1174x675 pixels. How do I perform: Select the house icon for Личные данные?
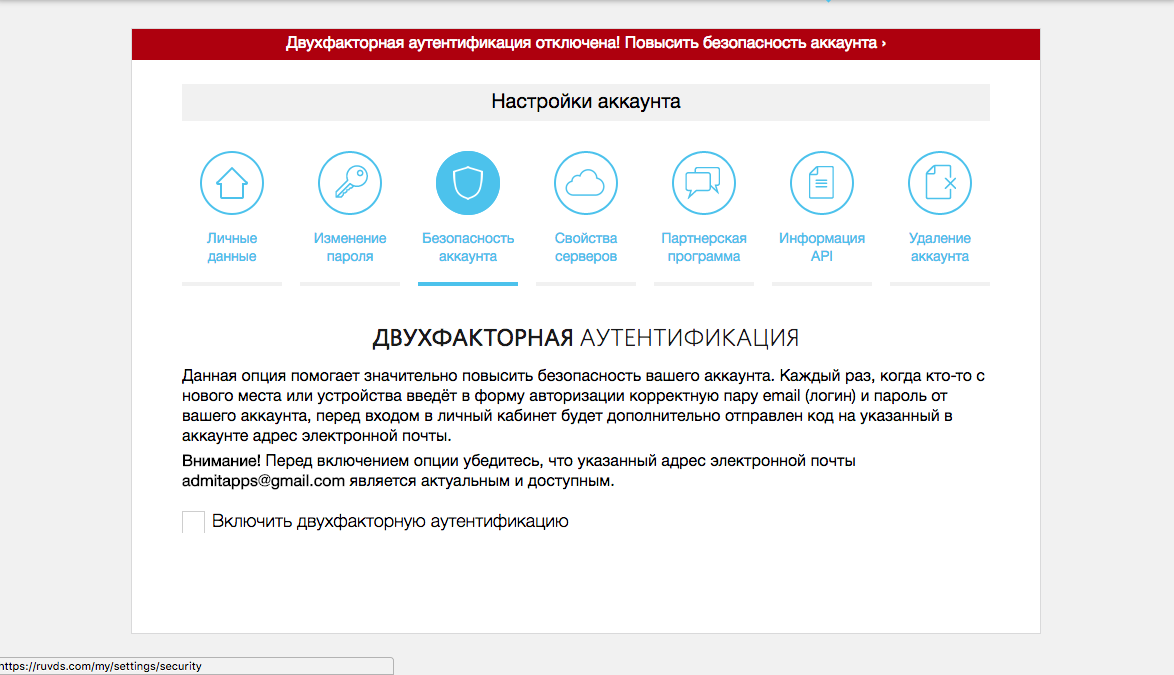click(231, 182)
